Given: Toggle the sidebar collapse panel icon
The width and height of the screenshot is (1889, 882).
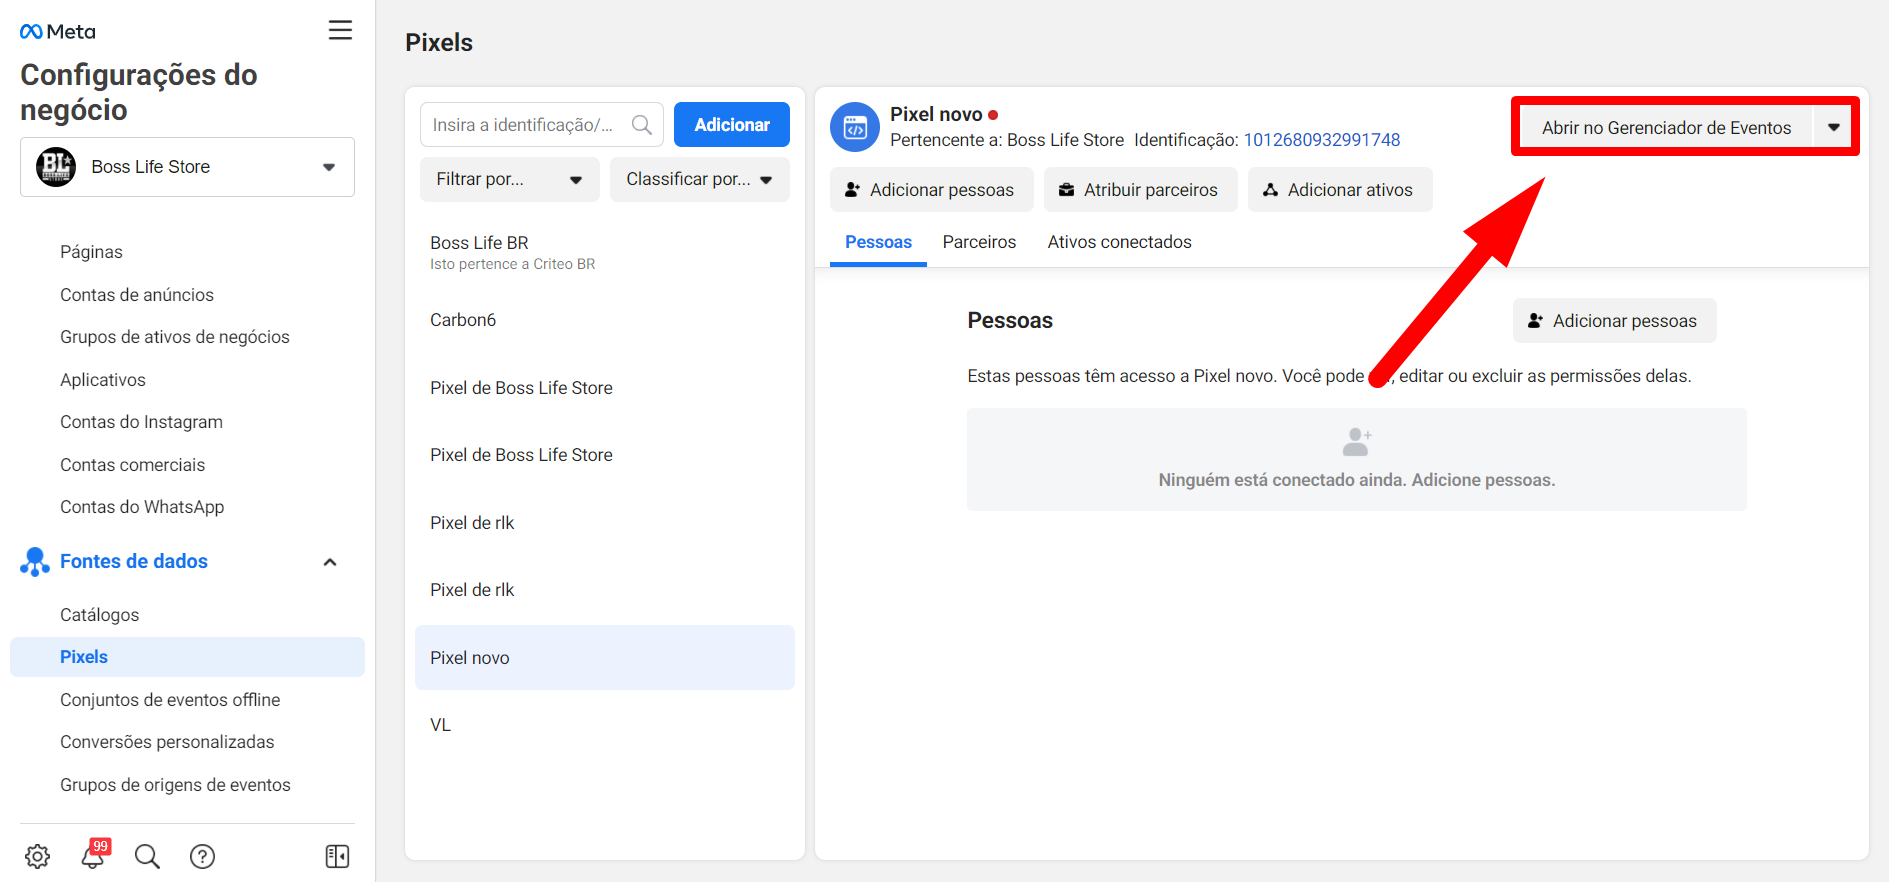Looking at the screenshot, I should point(337,856).
